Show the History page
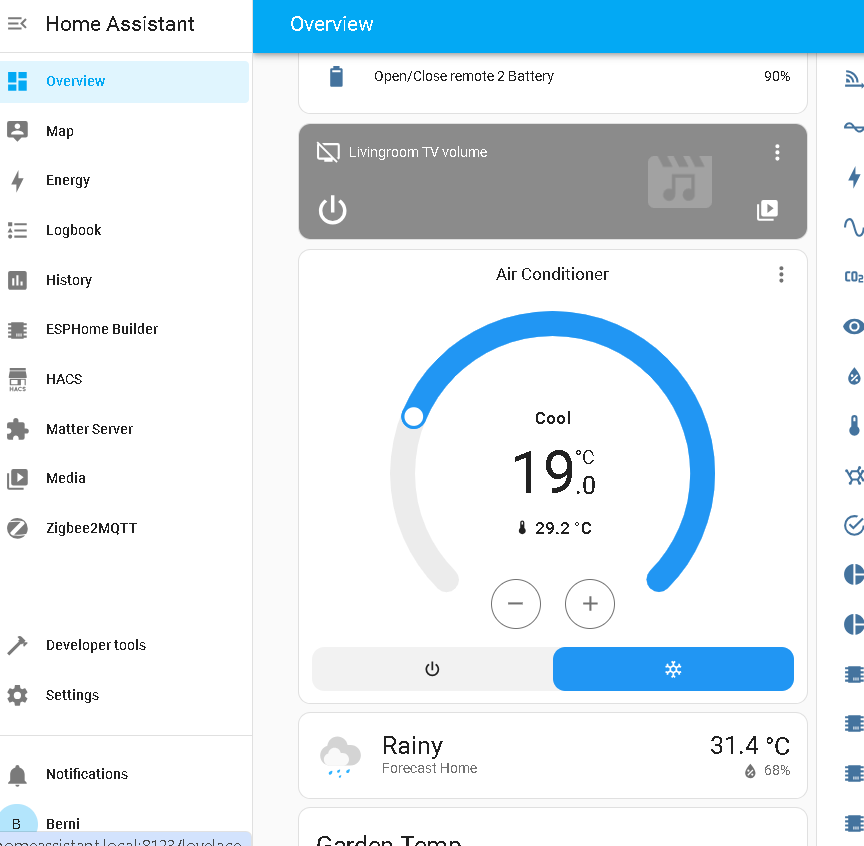Viewport: 864px width, 846px height. (x=125, y=280)
